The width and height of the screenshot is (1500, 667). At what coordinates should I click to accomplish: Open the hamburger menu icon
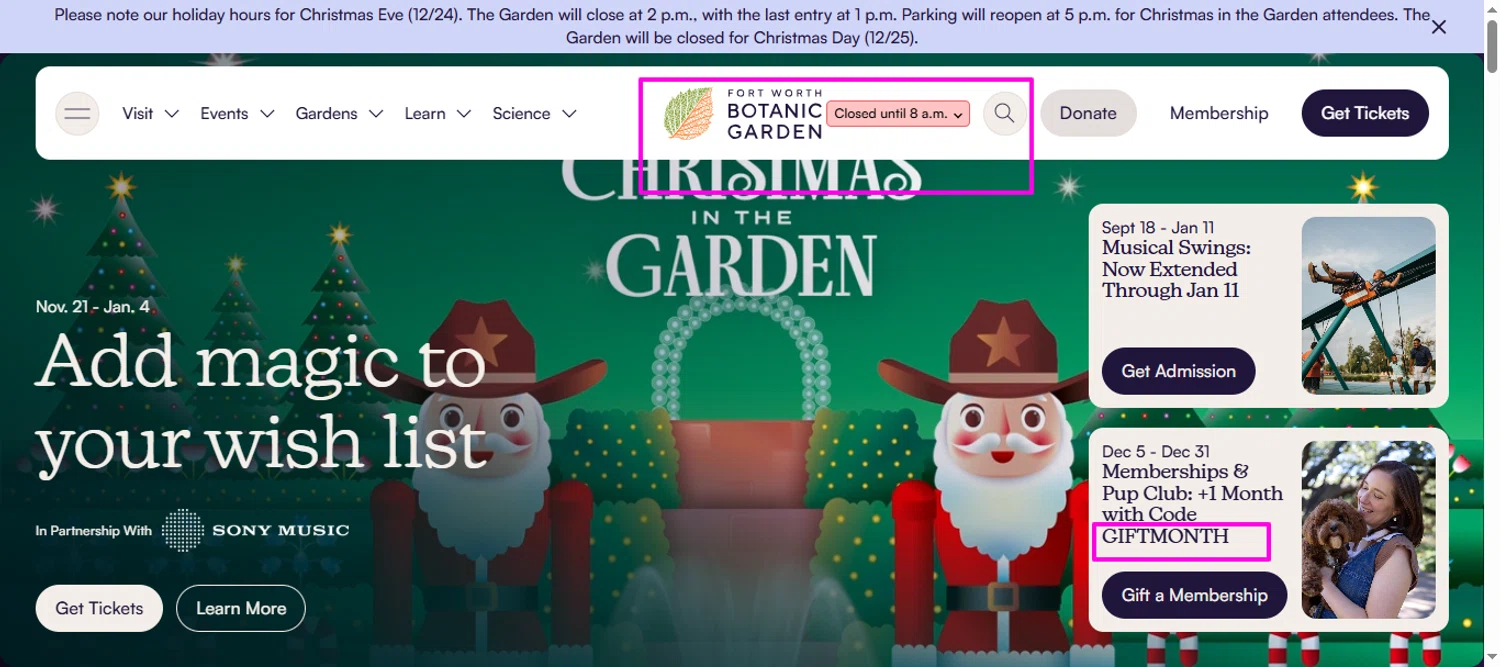pyautogui.click(x=77, y=113)
